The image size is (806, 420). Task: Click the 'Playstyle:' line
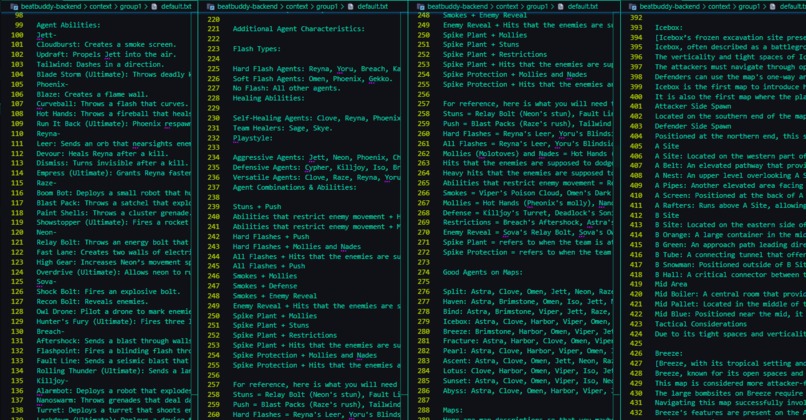coord(252,138)
